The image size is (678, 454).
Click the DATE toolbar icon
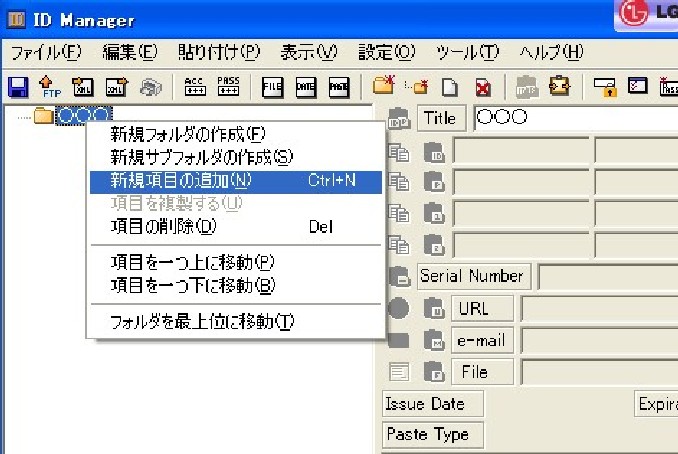(306, 87)
